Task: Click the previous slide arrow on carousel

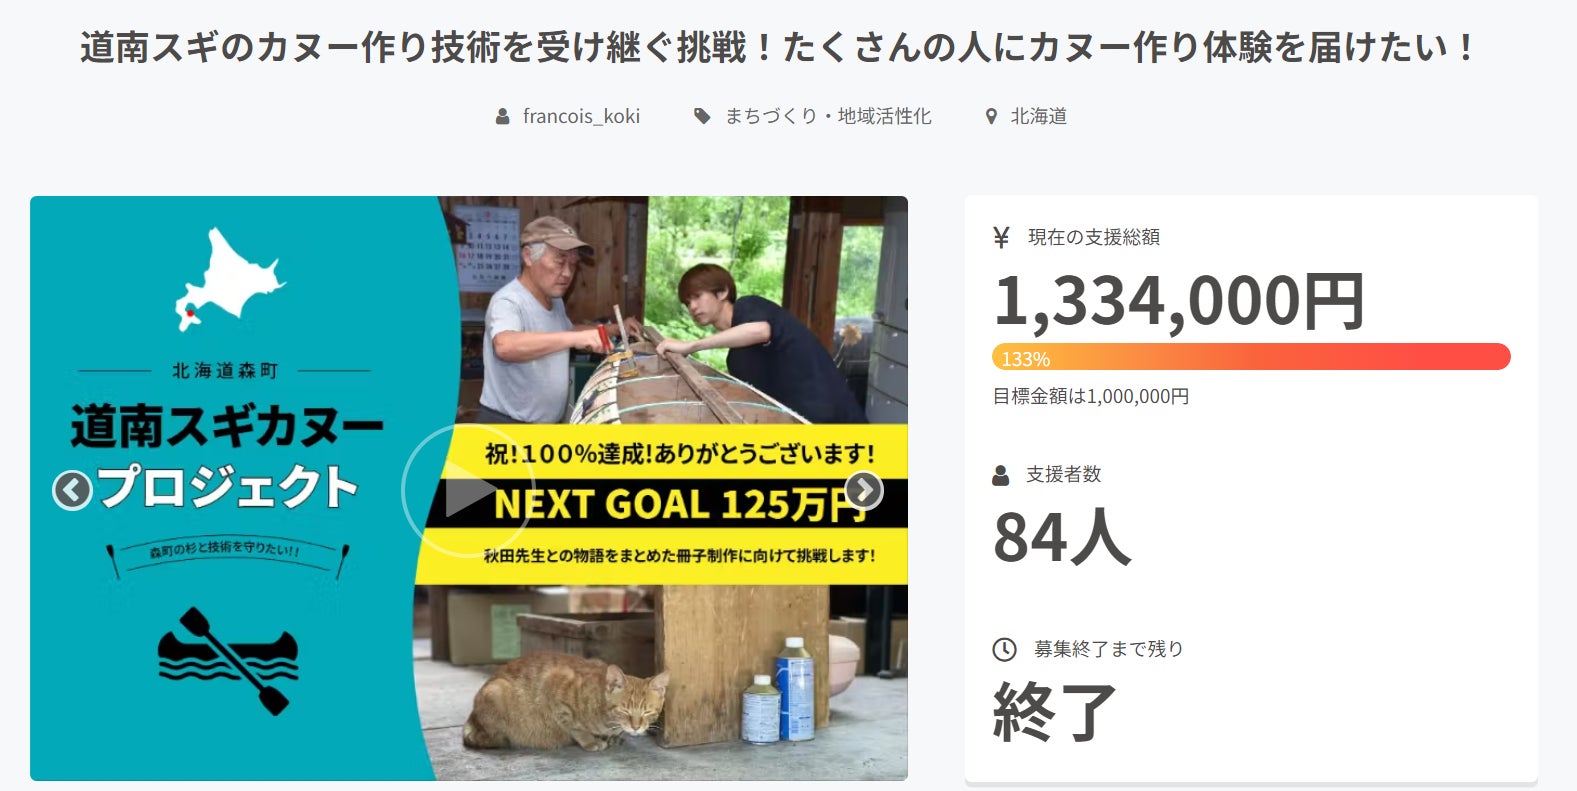Action: 72,490
